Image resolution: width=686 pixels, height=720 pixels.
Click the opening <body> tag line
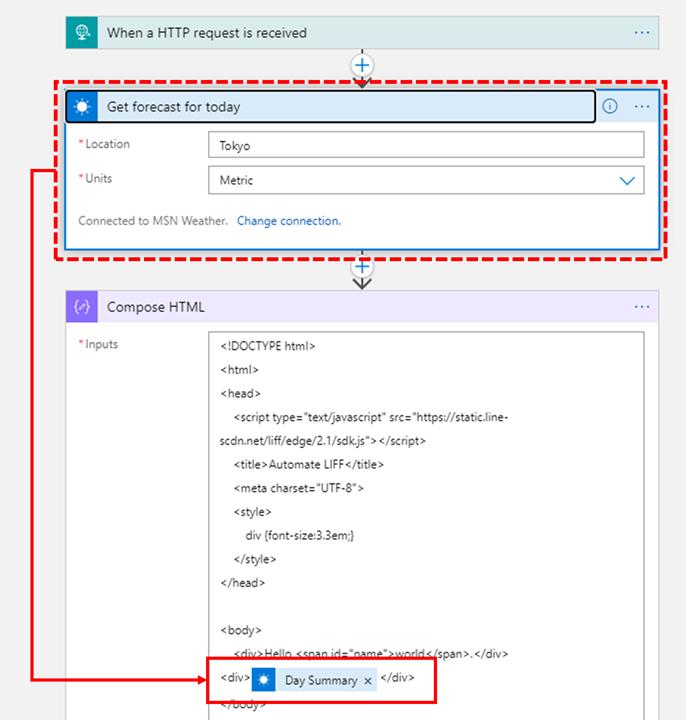tap(241, 630)
